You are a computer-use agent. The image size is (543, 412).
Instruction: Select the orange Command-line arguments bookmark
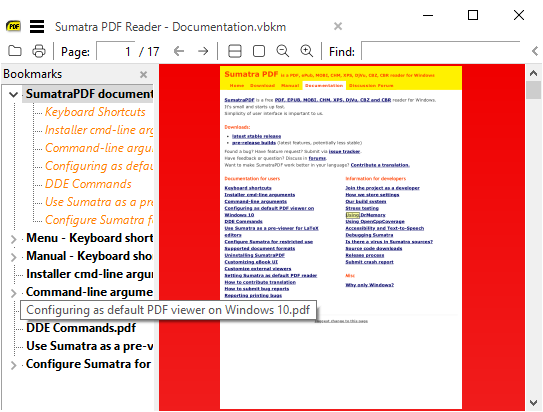coord(99,148)
